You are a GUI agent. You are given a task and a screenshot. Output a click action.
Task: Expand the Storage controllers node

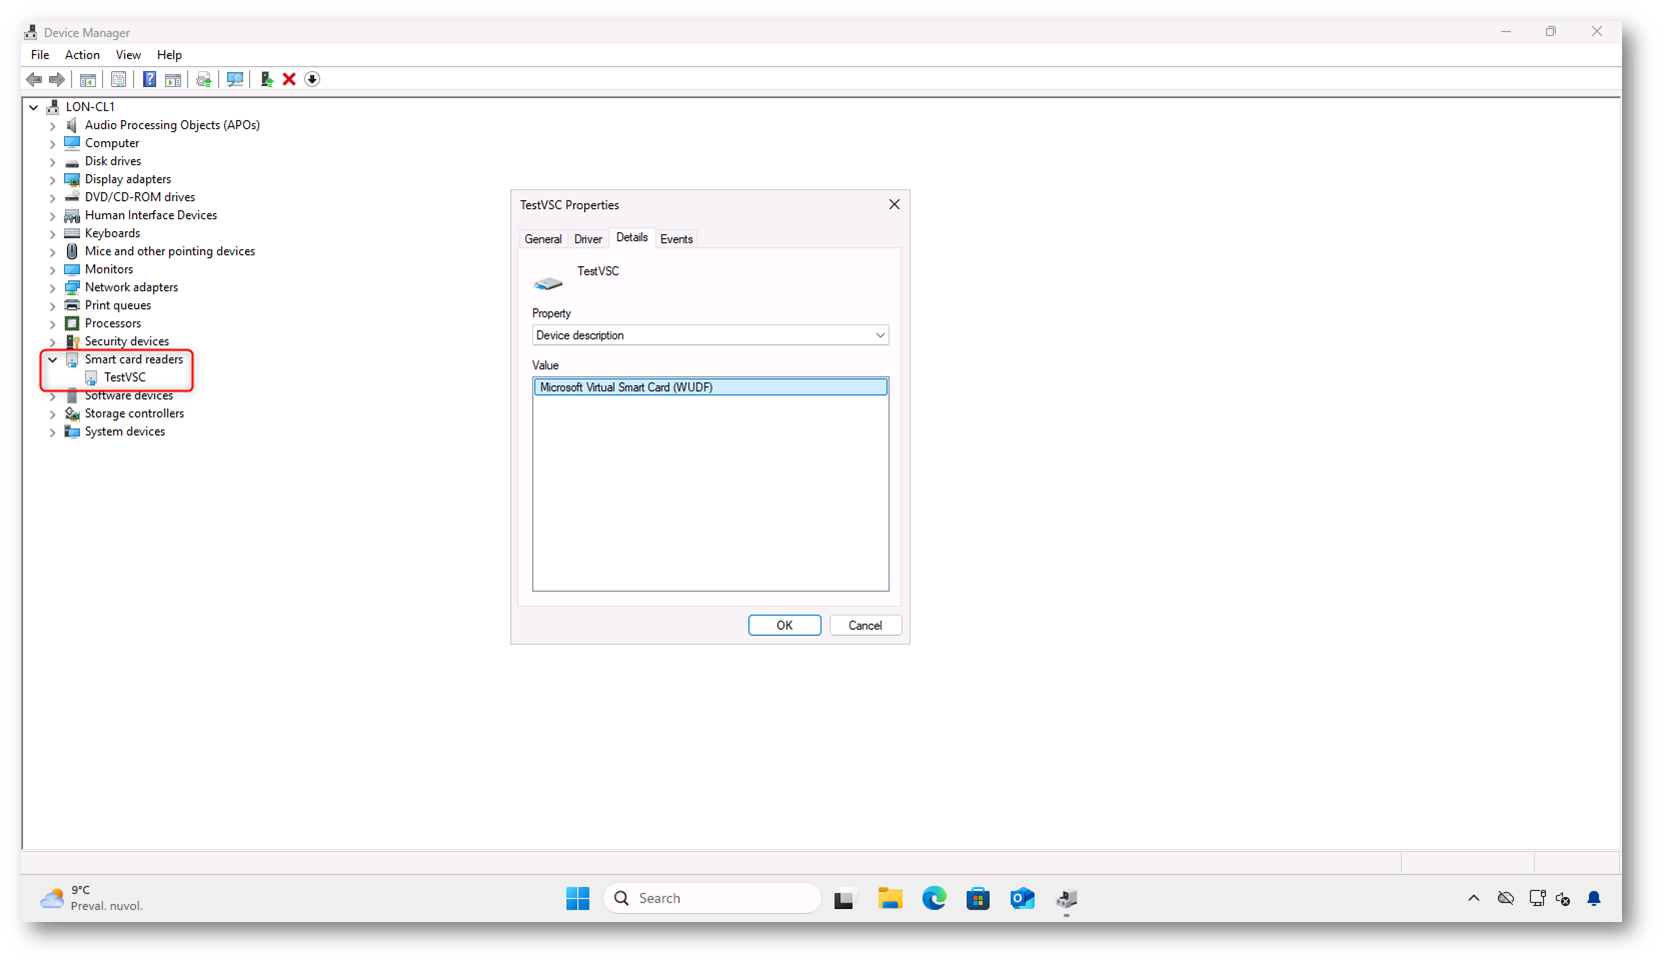pos(53,413)
